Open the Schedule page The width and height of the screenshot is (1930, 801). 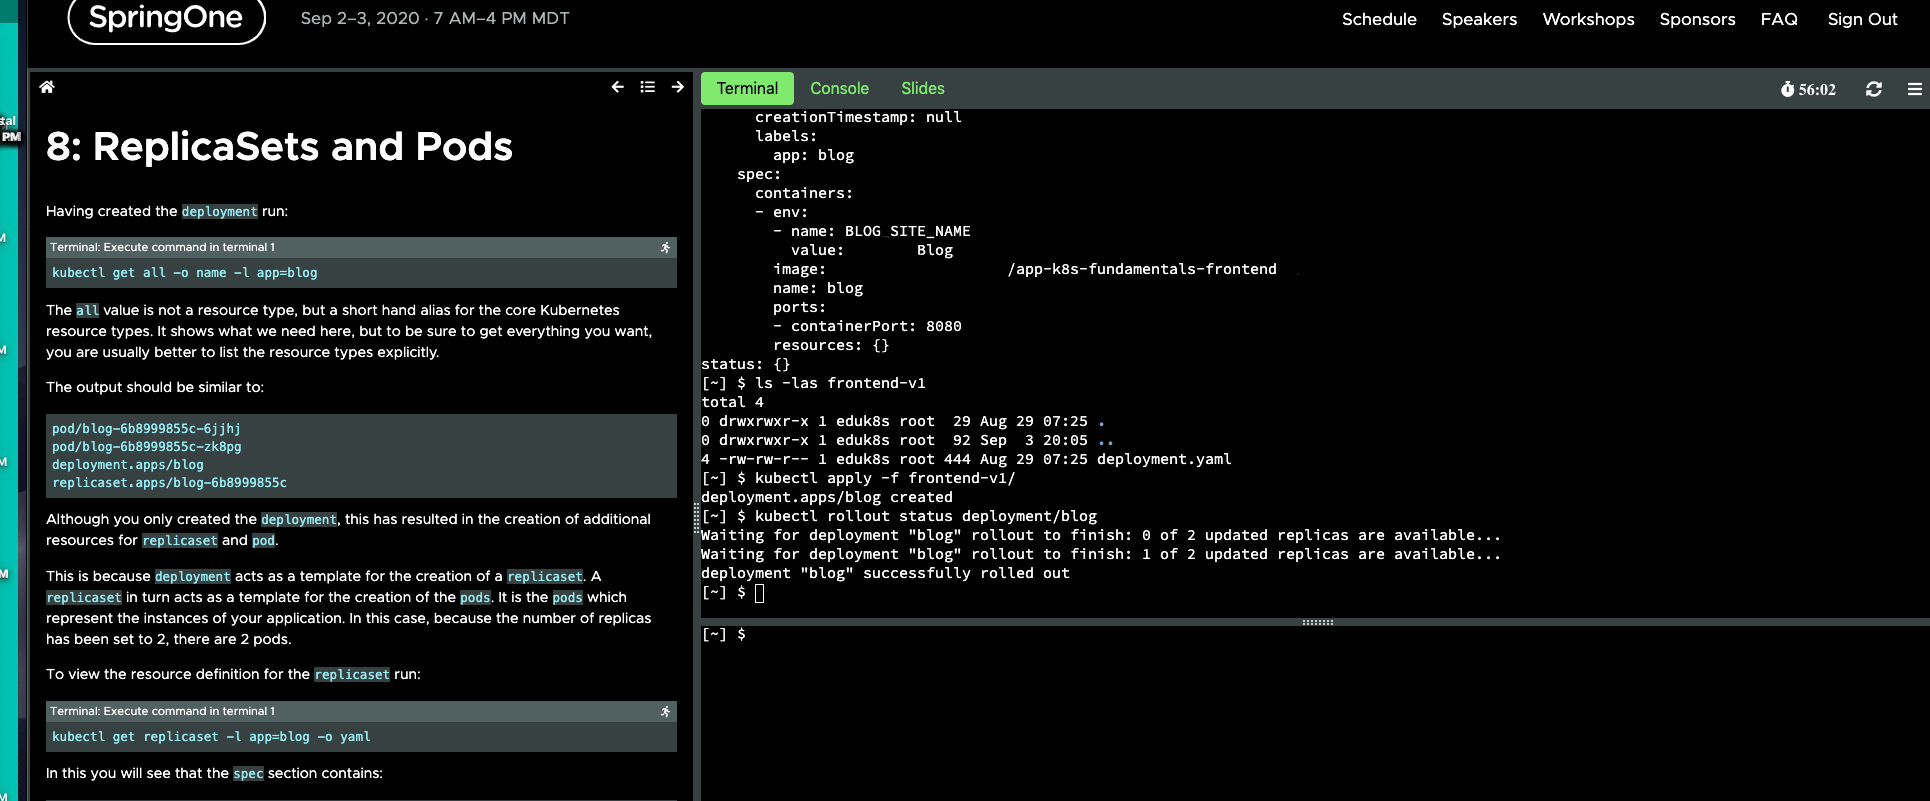[x=1378, y=19]
